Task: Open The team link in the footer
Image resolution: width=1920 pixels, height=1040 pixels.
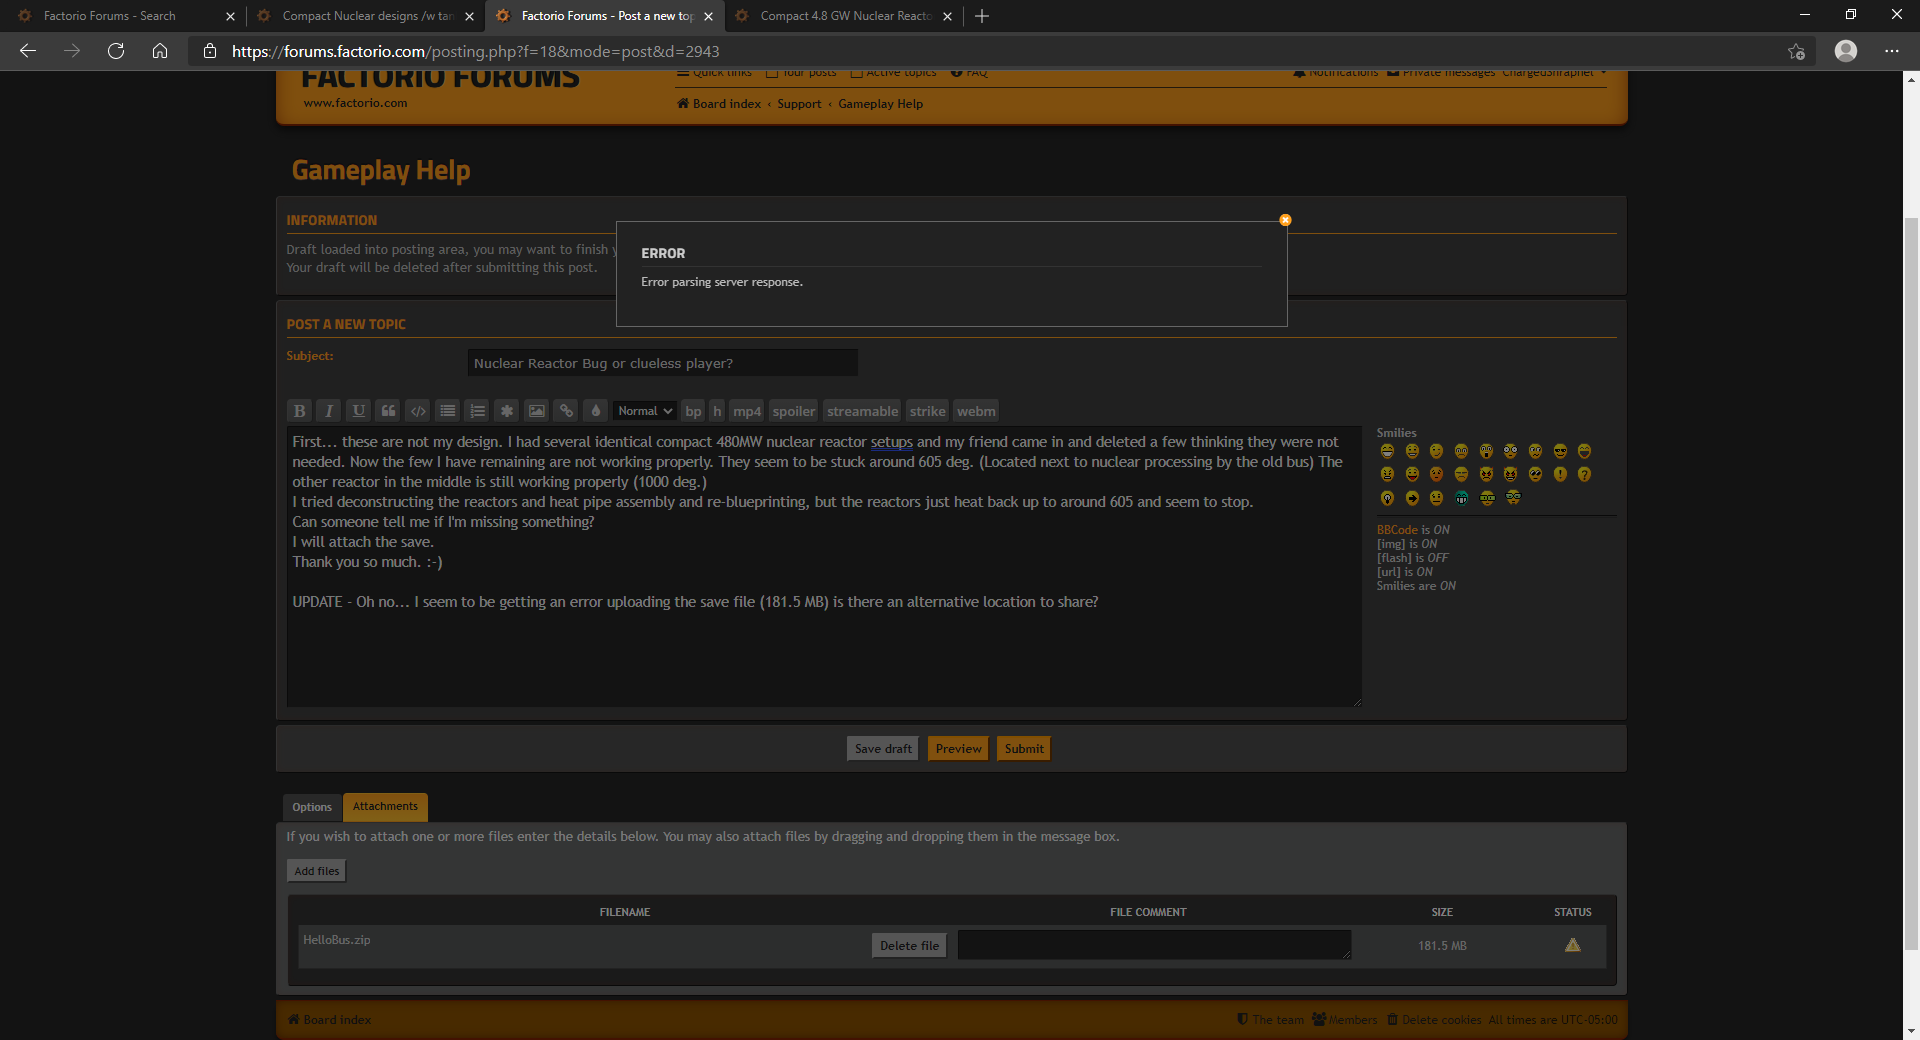Action: click(x=1270, y=1020)
